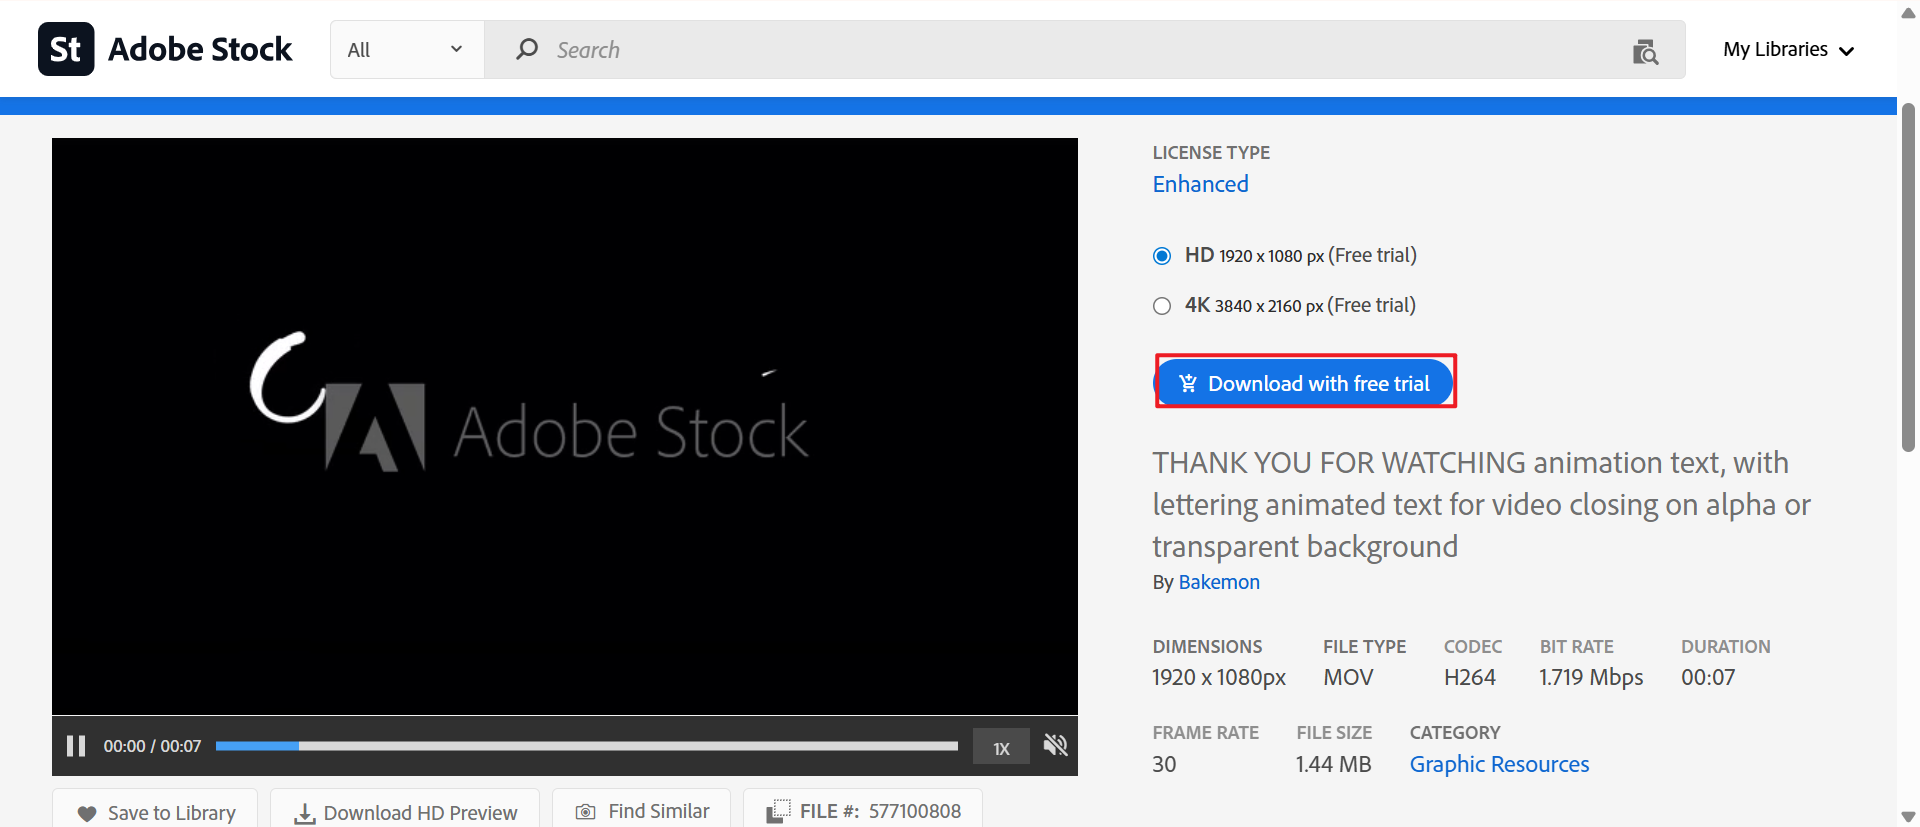Click the video preview area

[x=565, y=426]
